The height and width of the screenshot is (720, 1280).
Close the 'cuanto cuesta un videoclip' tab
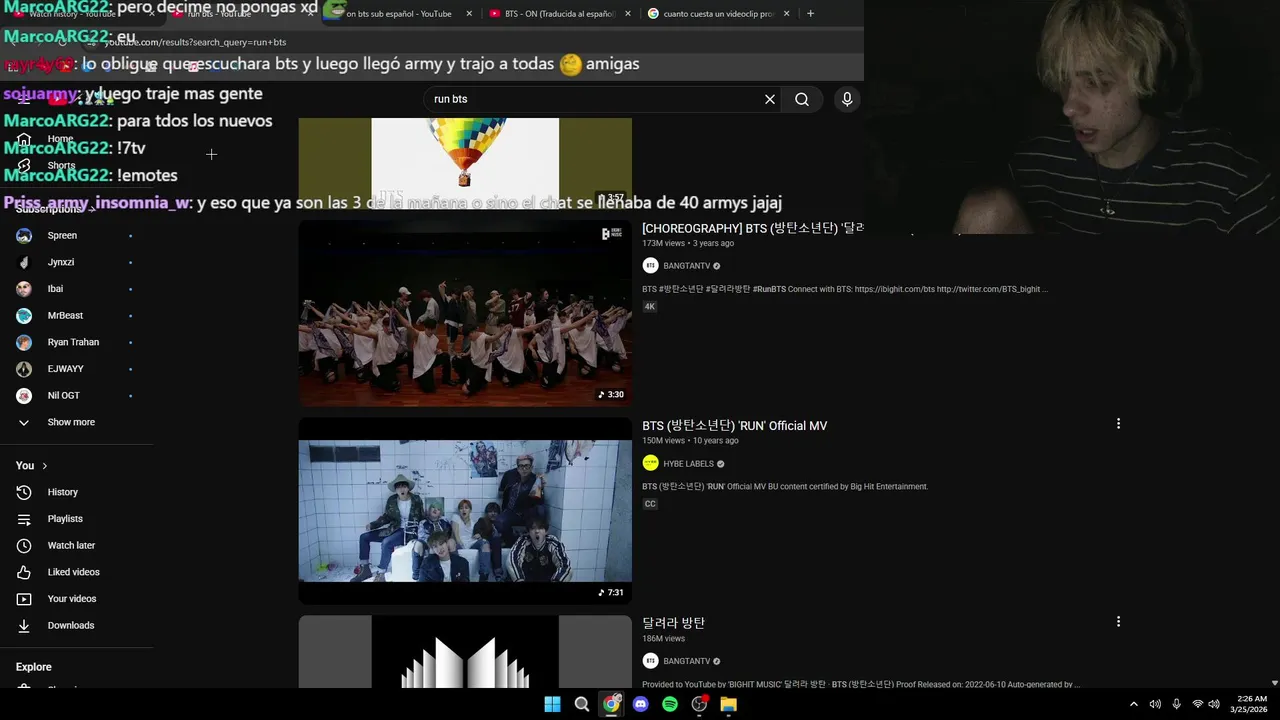(x=786, y=14)
